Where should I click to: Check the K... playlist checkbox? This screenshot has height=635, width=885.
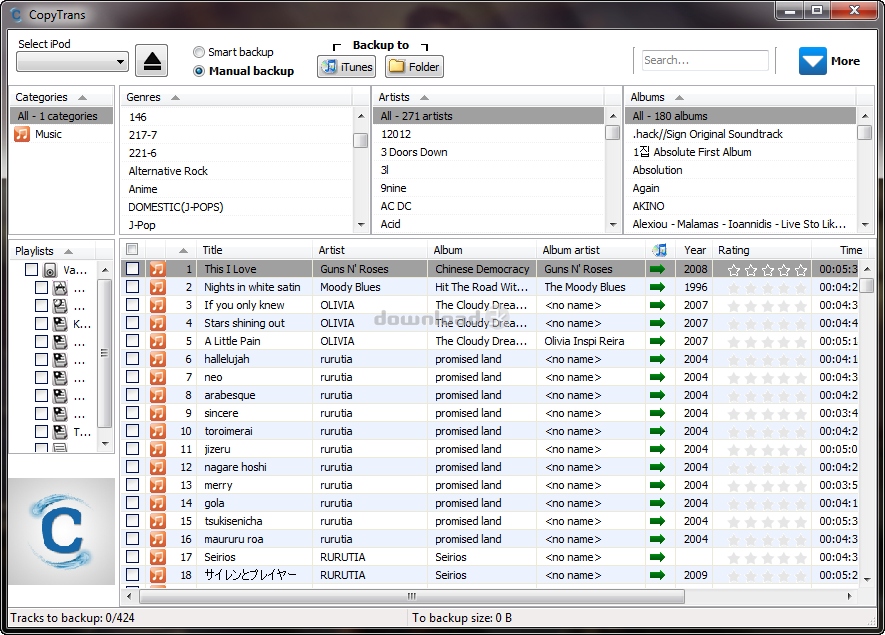click(41, 324)
